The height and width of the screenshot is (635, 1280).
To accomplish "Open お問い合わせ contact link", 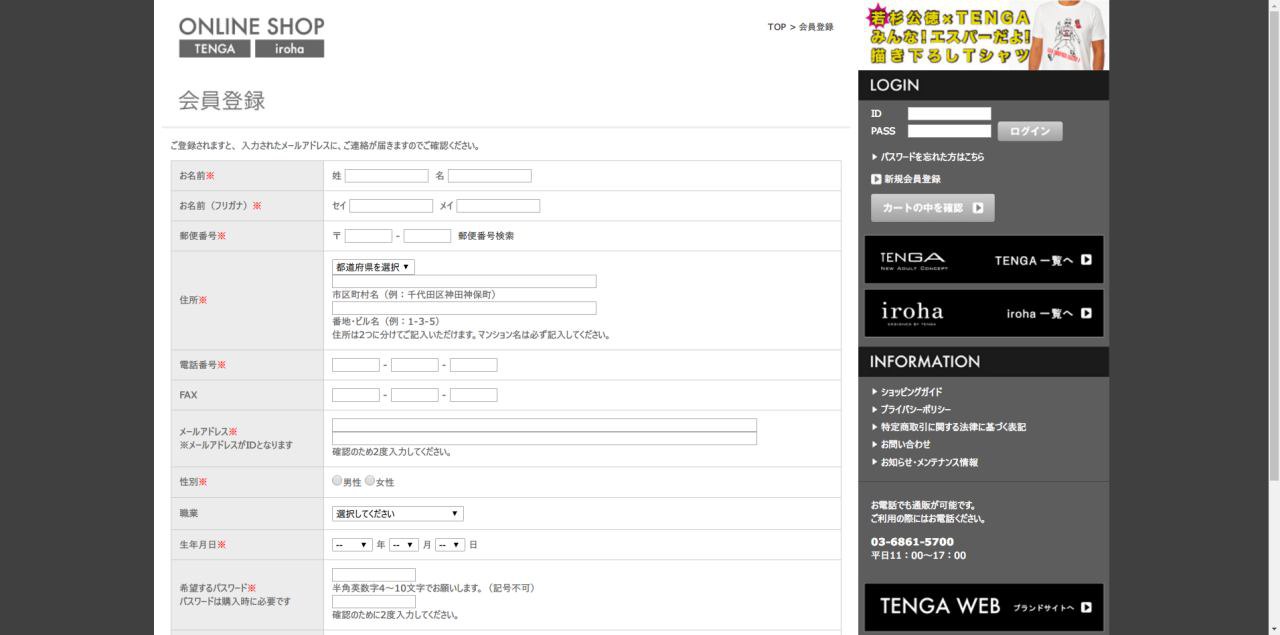I will coord(905,445).
